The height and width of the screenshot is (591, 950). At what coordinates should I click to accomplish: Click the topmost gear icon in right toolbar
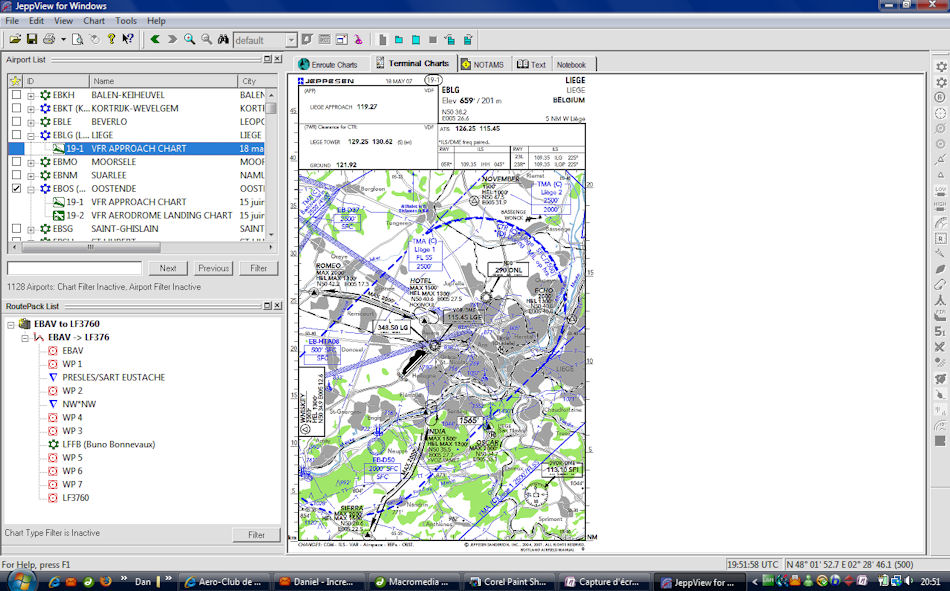[x=940, y=66]
